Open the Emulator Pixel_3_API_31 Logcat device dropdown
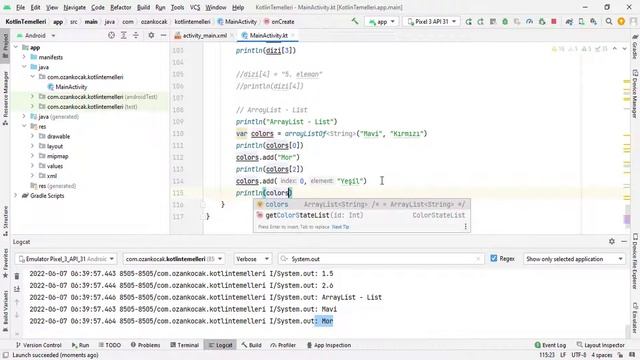640x360 pixels. pos(67,259)
